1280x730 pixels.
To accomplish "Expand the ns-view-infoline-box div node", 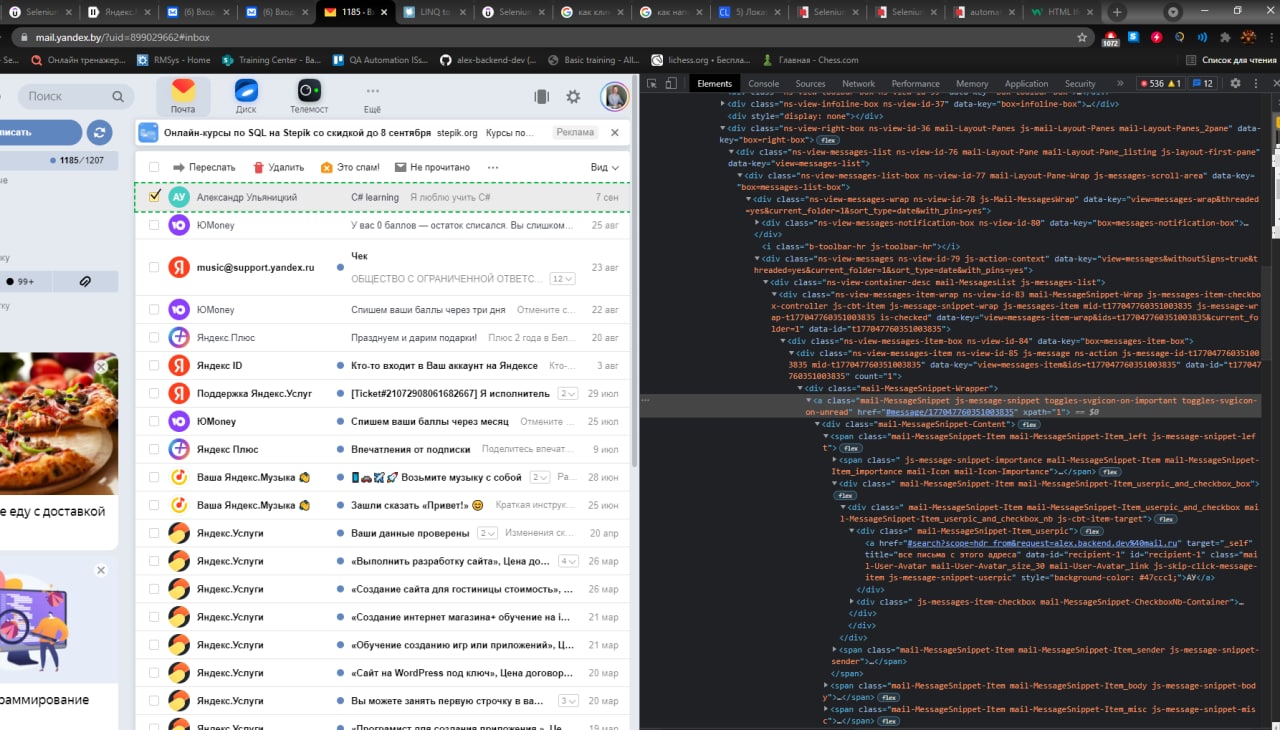I will tap(723, 103).
